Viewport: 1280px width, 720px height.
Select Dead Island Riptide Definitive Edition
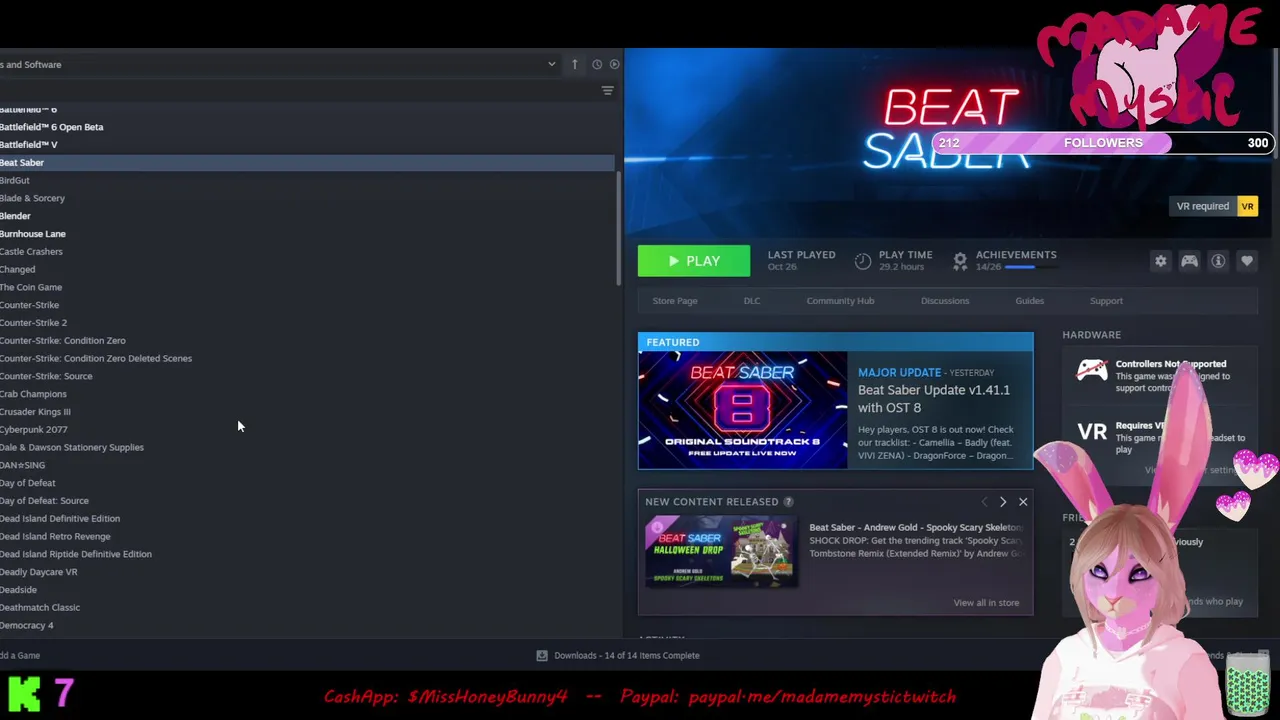point(307,554)
